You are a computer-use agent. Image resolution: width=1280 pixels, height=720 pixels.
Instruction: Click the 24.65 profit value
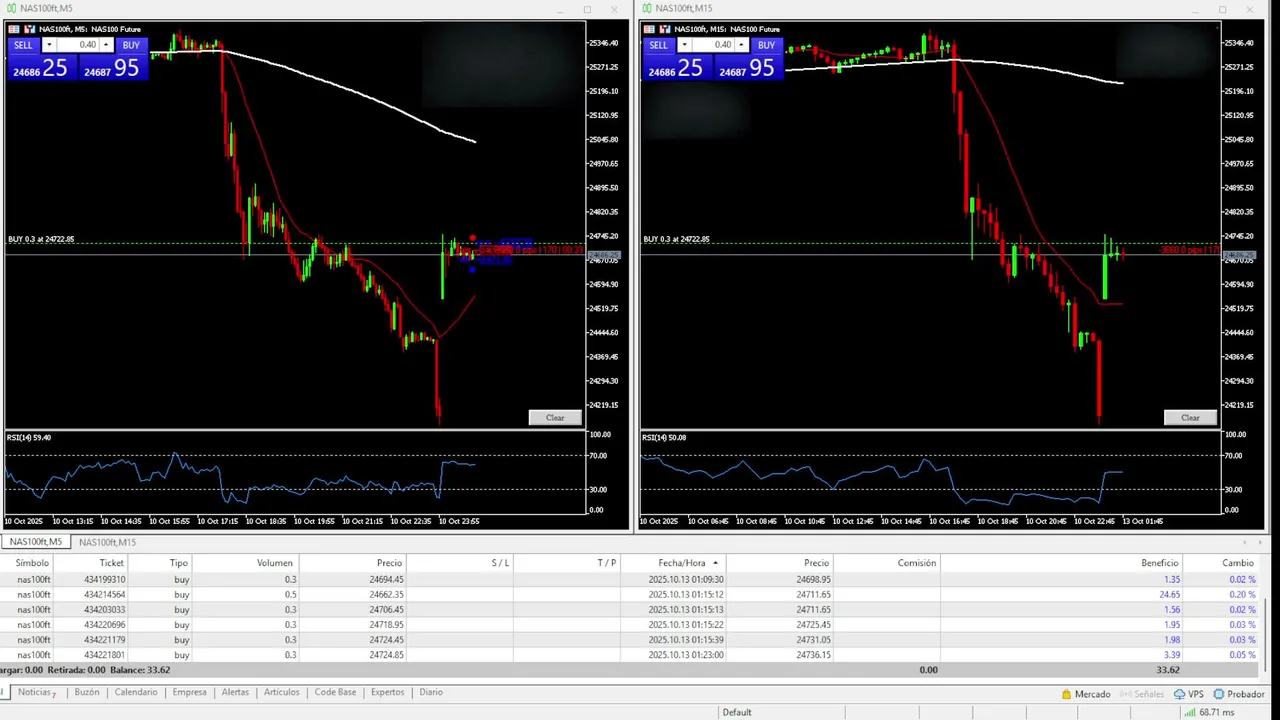point(1169,595)
